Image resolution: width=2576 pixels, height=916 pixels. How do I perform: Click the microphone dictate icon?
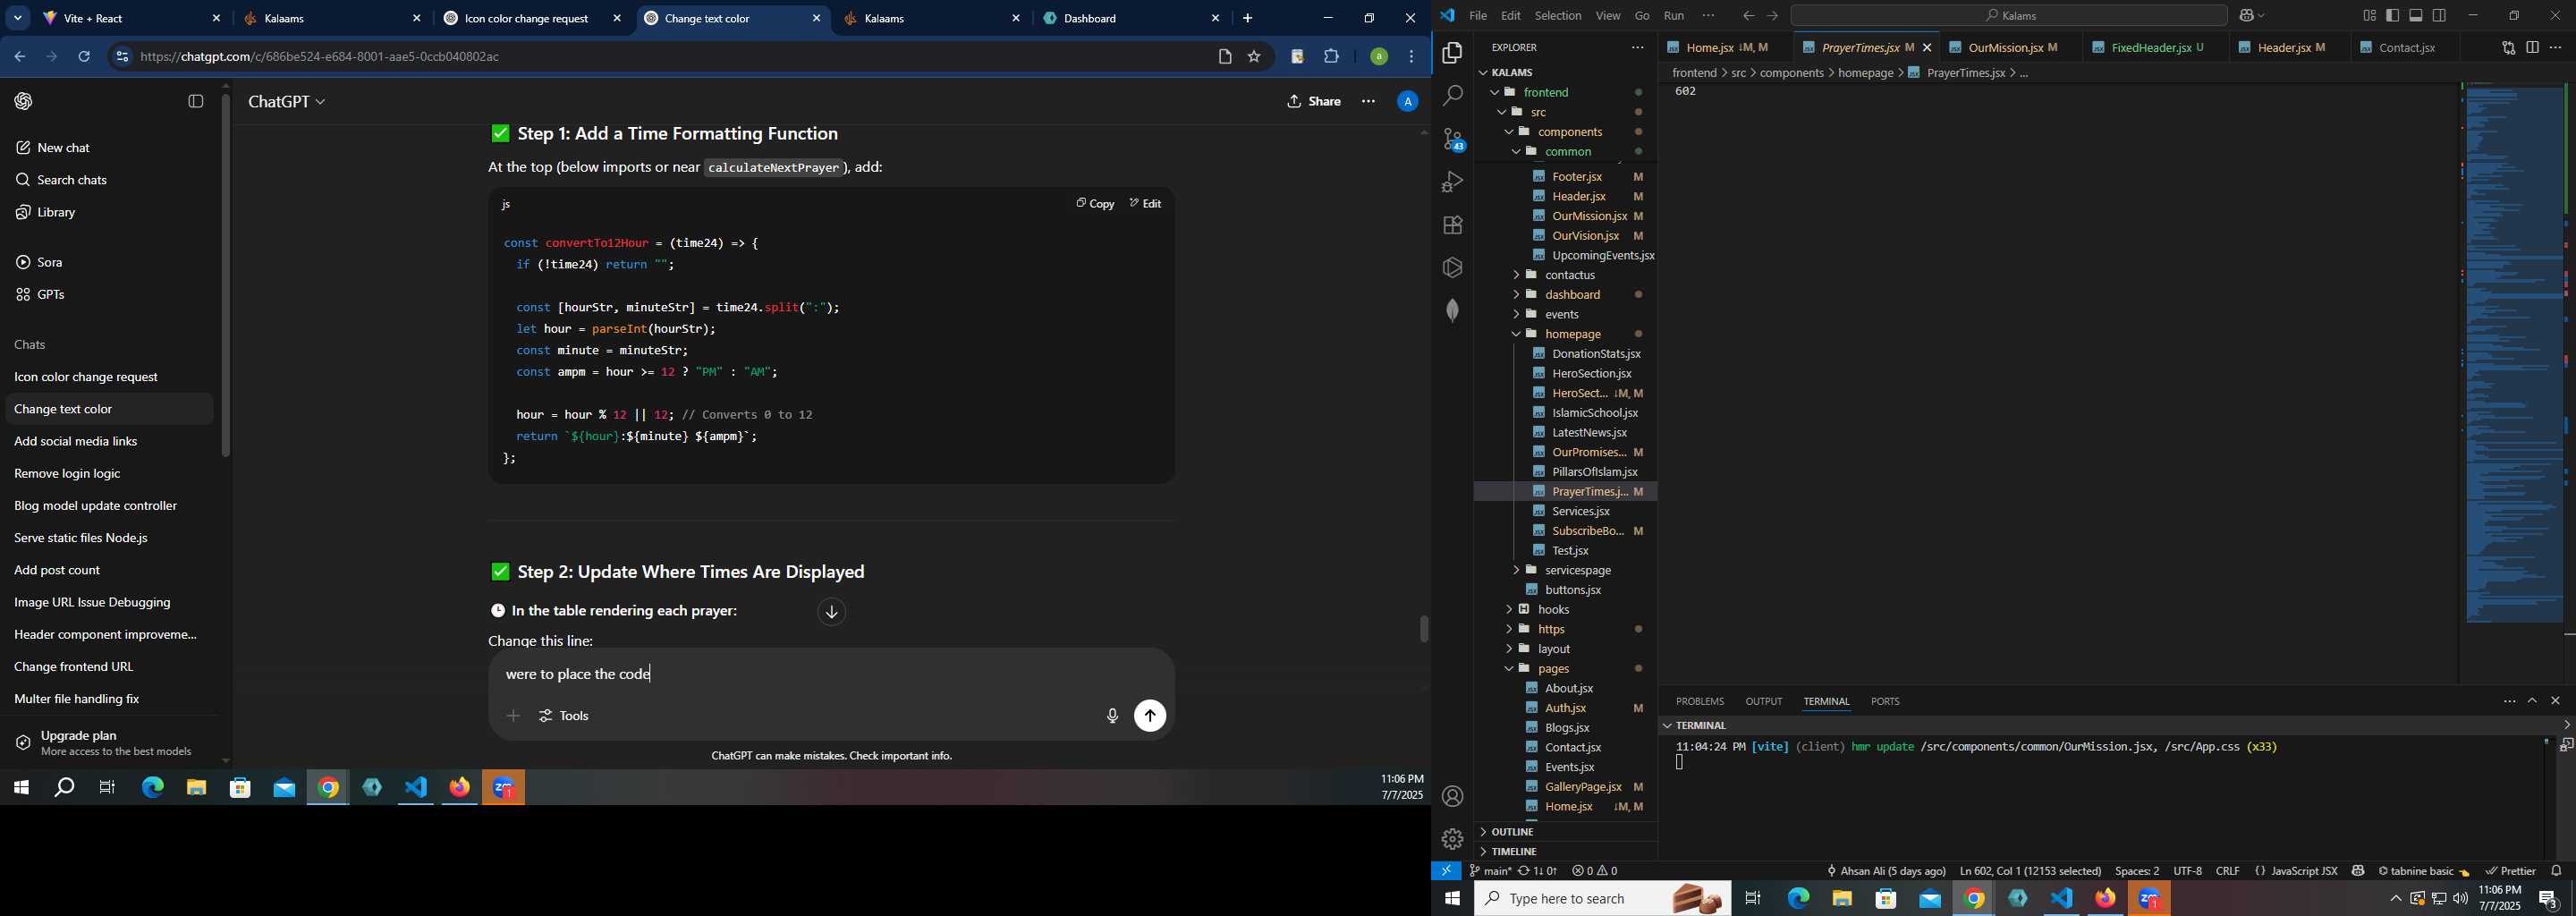[1112, 716]
